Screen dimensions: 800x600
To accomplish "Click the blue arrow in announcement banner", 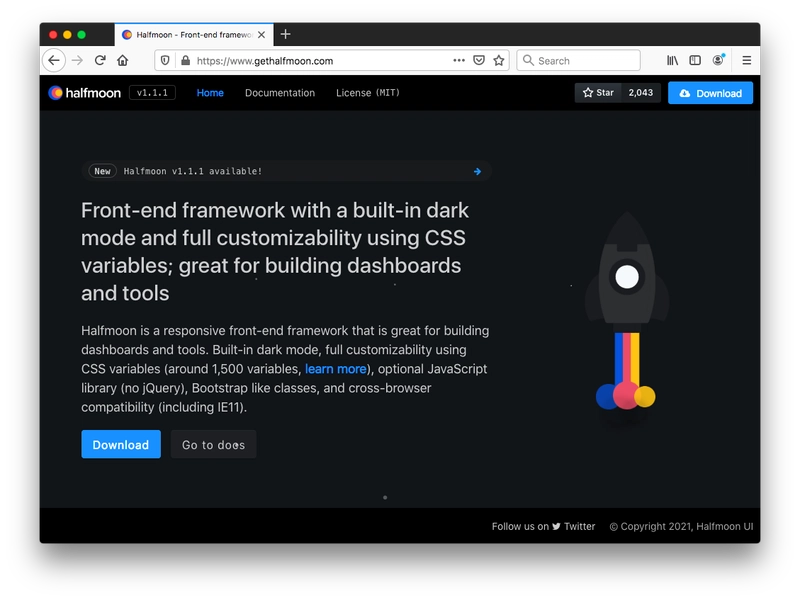I will (x=477, y=171).
